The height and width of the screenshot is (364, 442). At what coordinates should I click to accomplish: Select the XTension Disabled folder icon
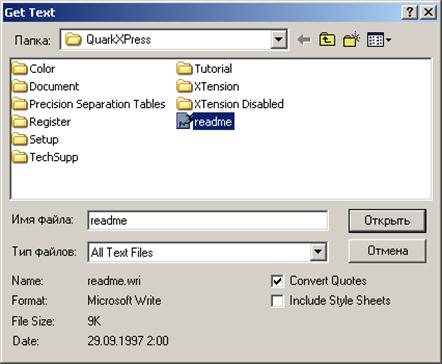[x=184, y=104]
